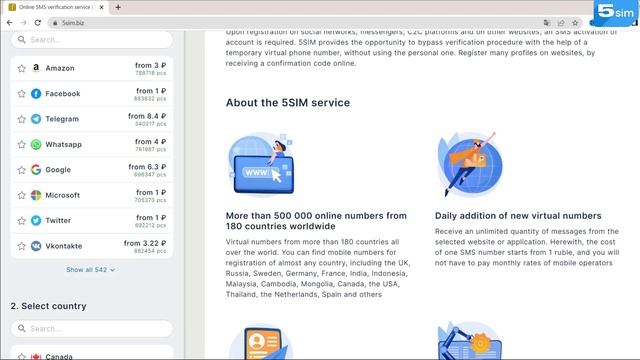Click the Facebook logo icon
Image resolution: width=640 pixels, height=360 pixels.
(36, 93)
